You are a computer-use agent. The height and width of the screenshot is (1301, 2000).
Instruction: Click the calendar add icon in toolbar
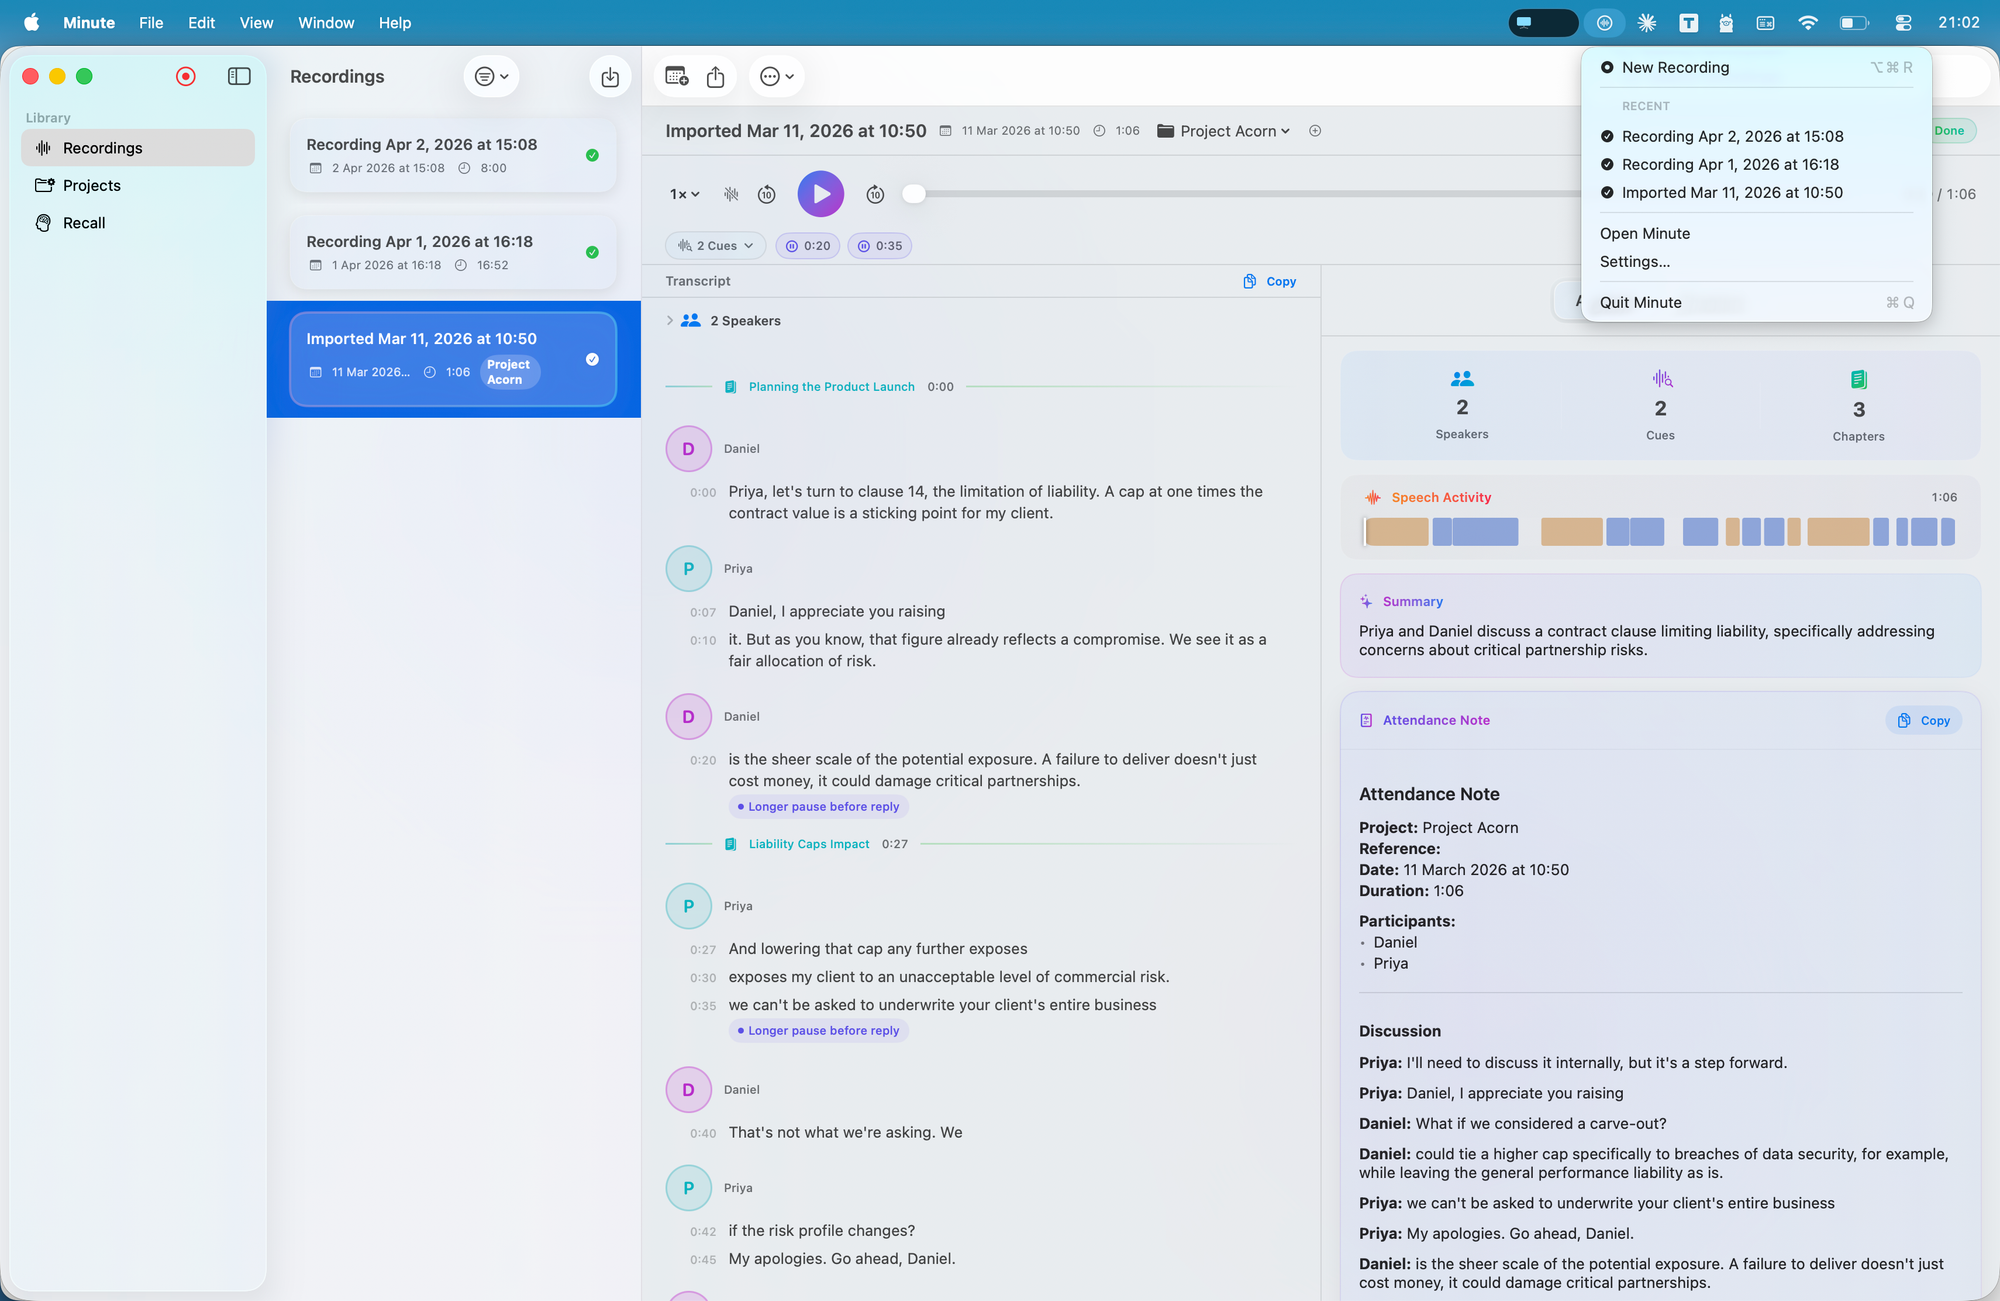pos(677,77)
